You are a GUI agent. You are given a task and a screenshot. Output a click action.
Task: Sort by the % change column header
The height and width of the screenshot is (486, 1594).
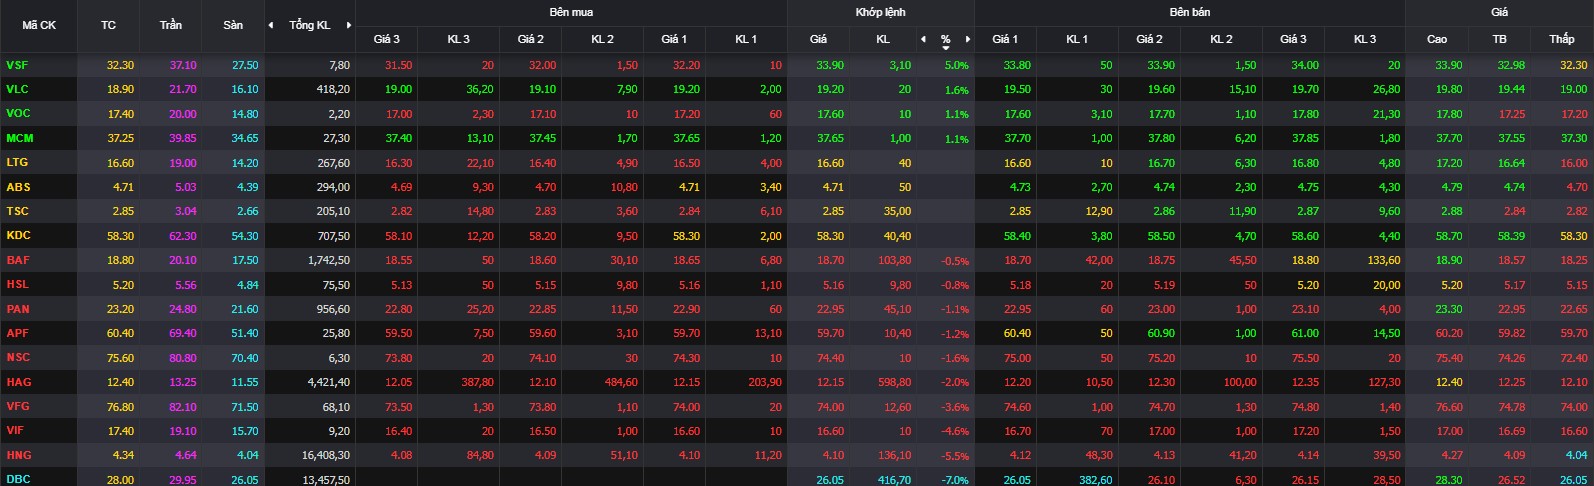(945, 39)
